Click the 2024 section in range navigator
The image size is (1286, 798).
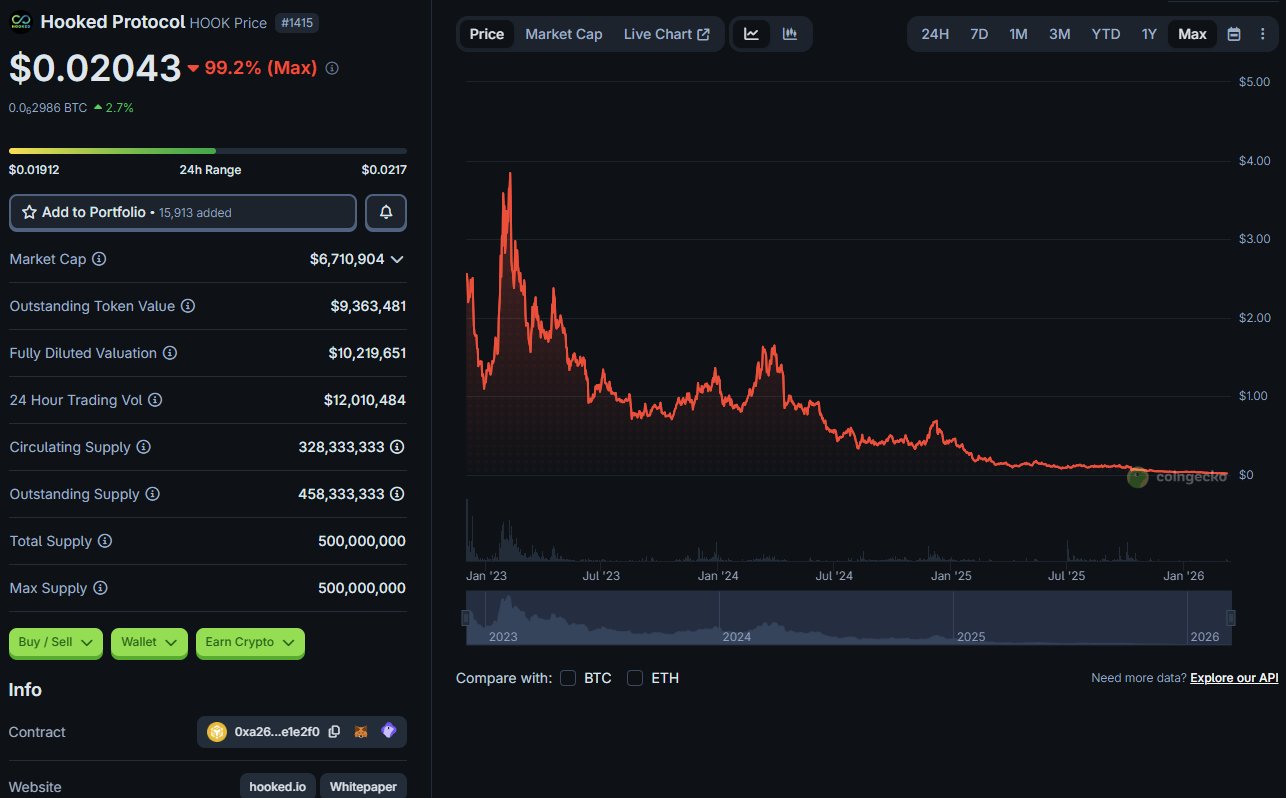point(836,618)
